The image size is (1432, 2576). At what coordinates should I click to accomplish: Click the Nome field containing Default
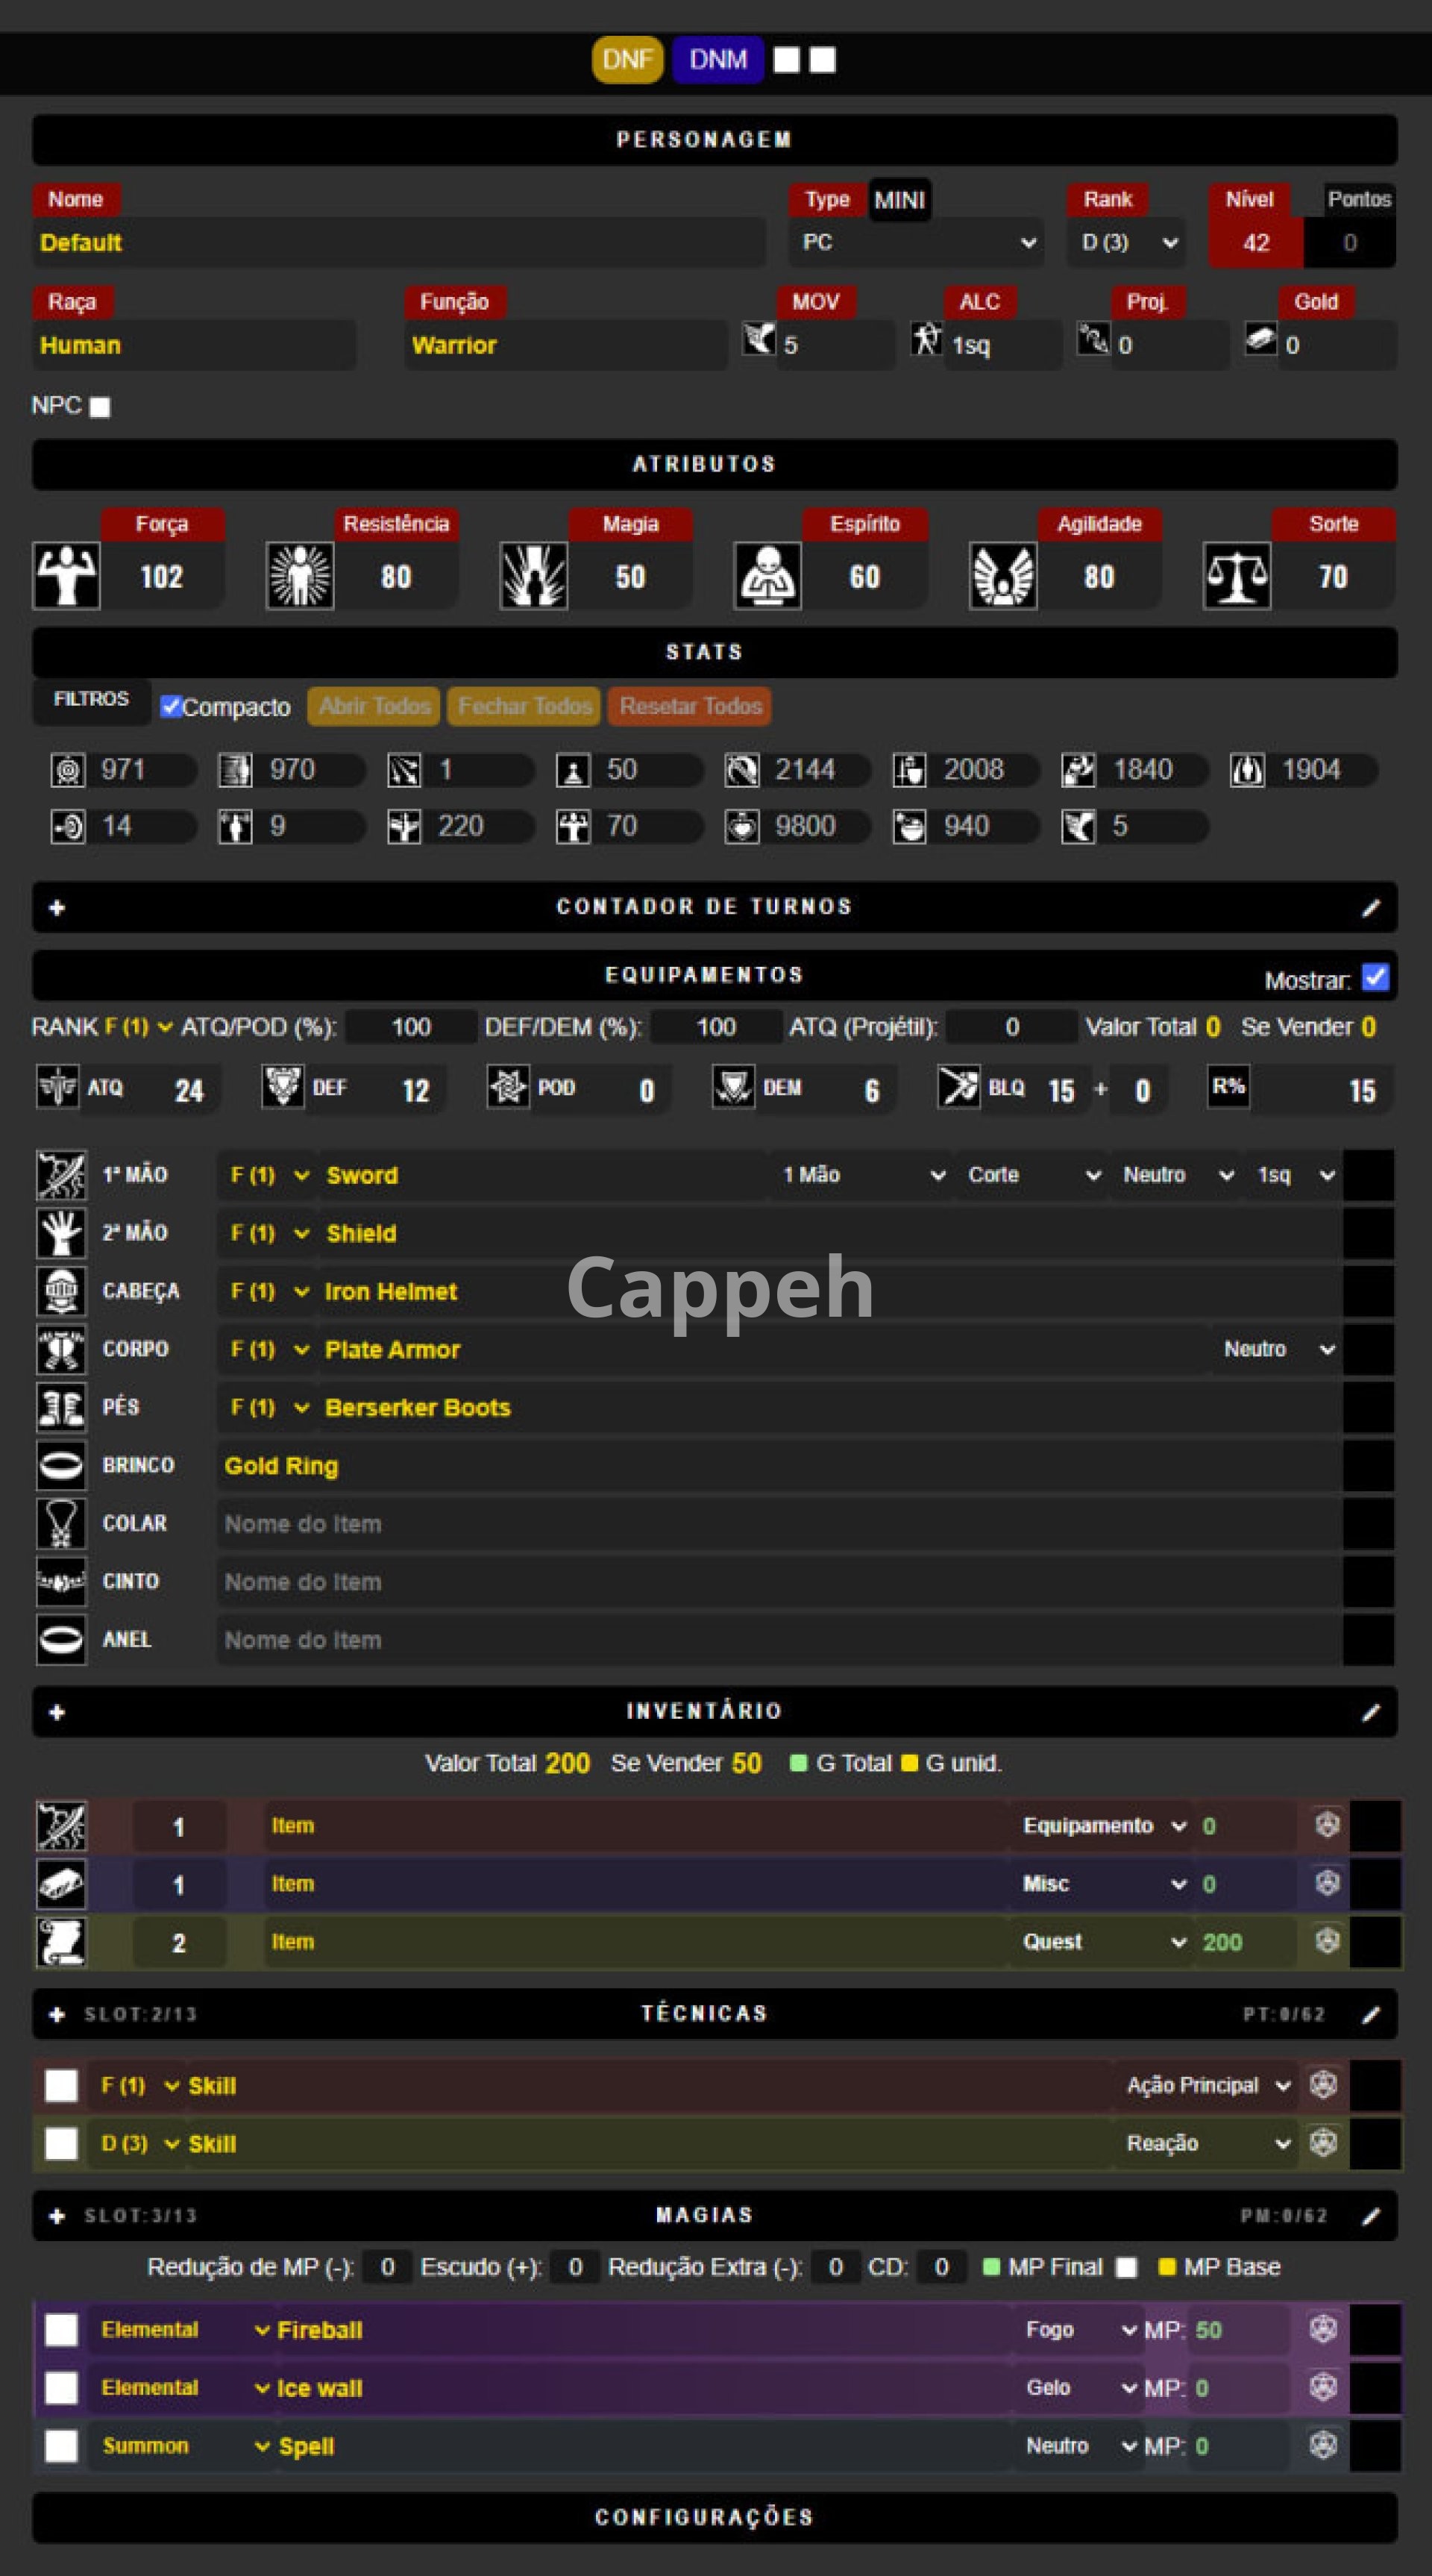pyautogui.click(x=400, y=243)
